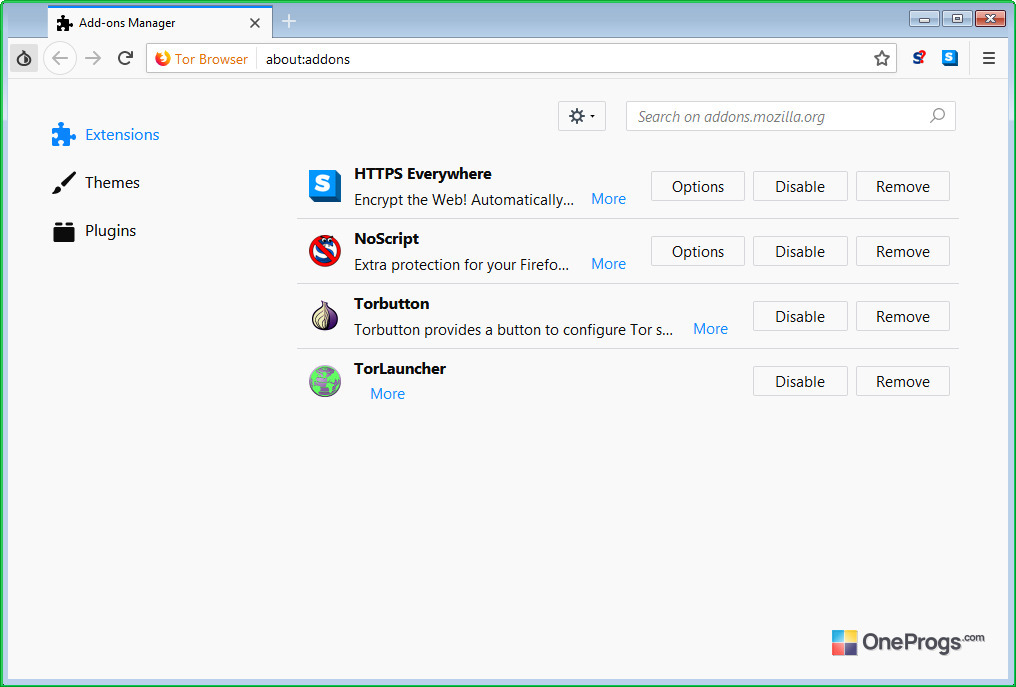Click 'Torbutton provides a button' description
Viewport: 1016px width, 687px height.
(513, 329)
